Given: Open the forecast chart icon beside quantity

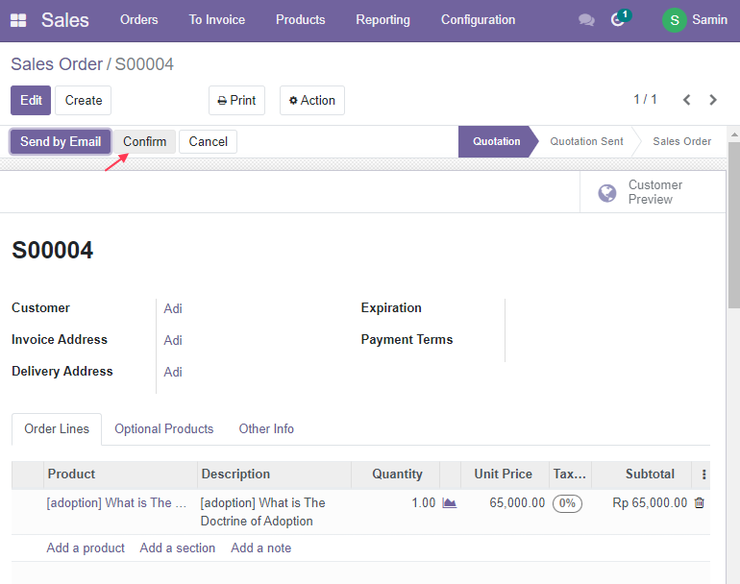Looking at the screenshot, I should (x=449, y=503).
